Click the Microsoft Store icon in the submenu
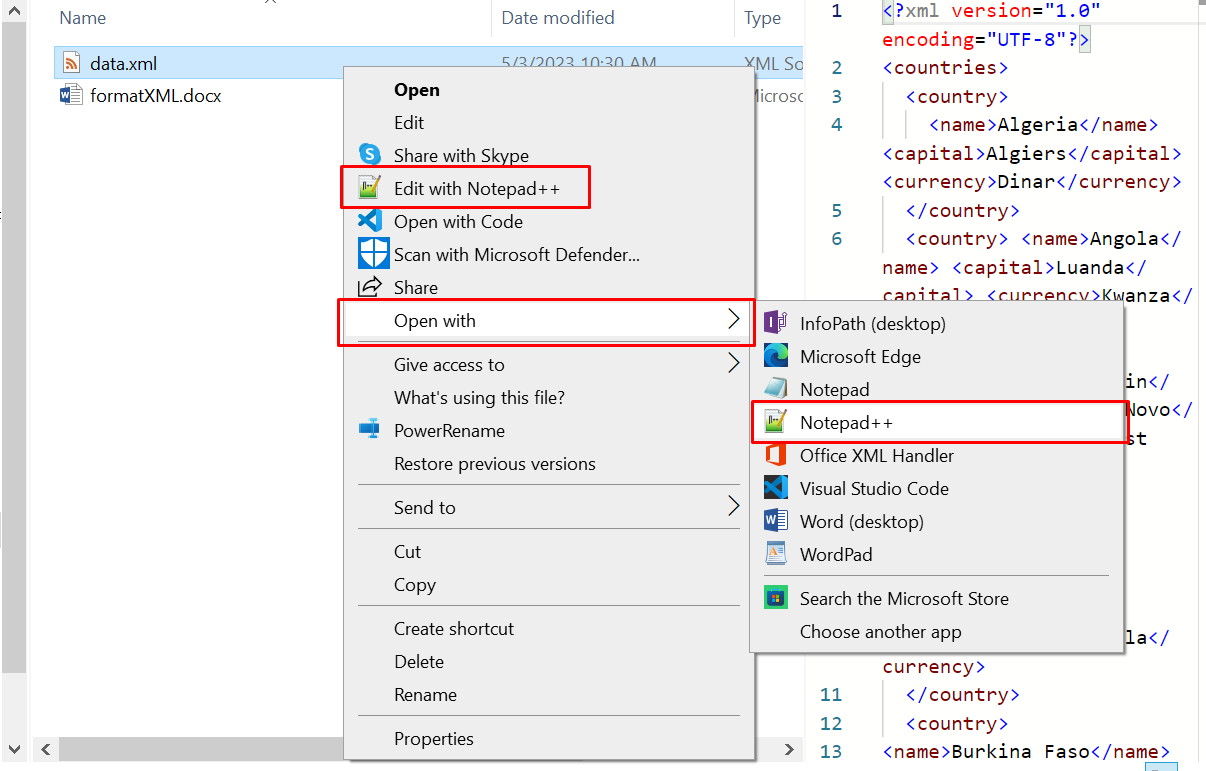This screenshot has height=771, width=1206. click(x=776, y=598)
